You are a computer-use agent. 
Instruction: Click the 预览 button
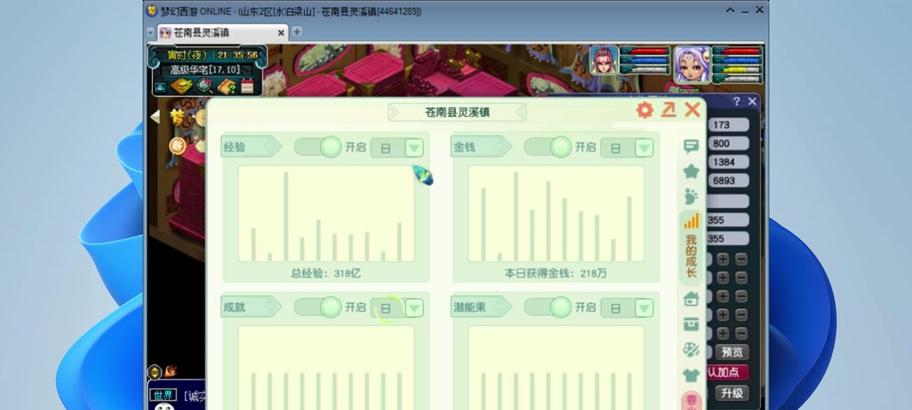tap(732, 352)
